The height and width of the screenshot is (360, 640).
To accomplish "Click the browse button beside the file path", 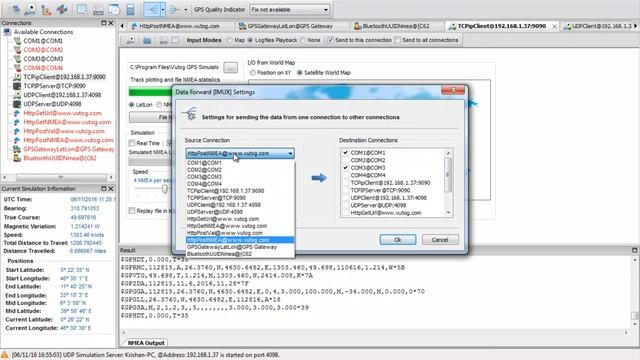I will 231,67.
